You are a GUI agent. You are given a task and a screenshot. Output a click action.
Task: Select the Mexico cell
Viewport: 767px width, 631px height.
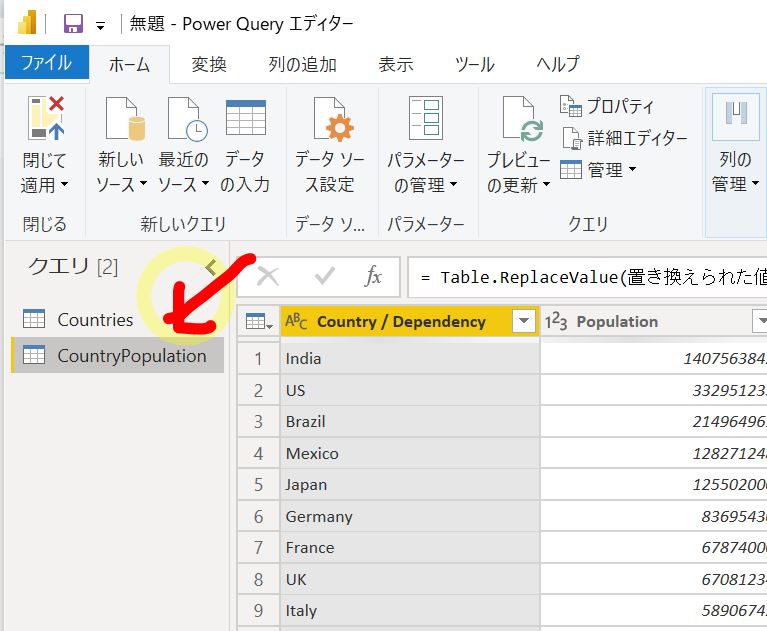tap(410, 453)
